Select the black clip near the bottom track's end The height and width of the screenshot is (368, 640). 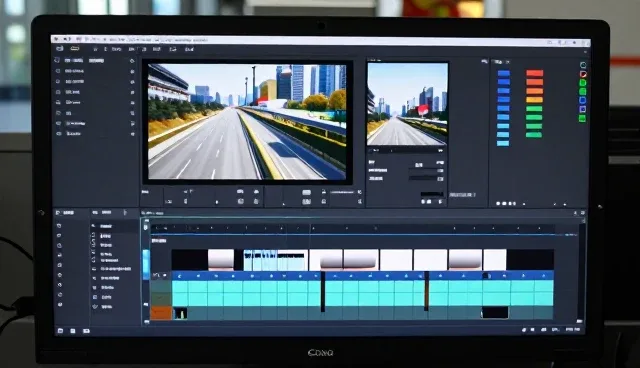tap(495, 313)
